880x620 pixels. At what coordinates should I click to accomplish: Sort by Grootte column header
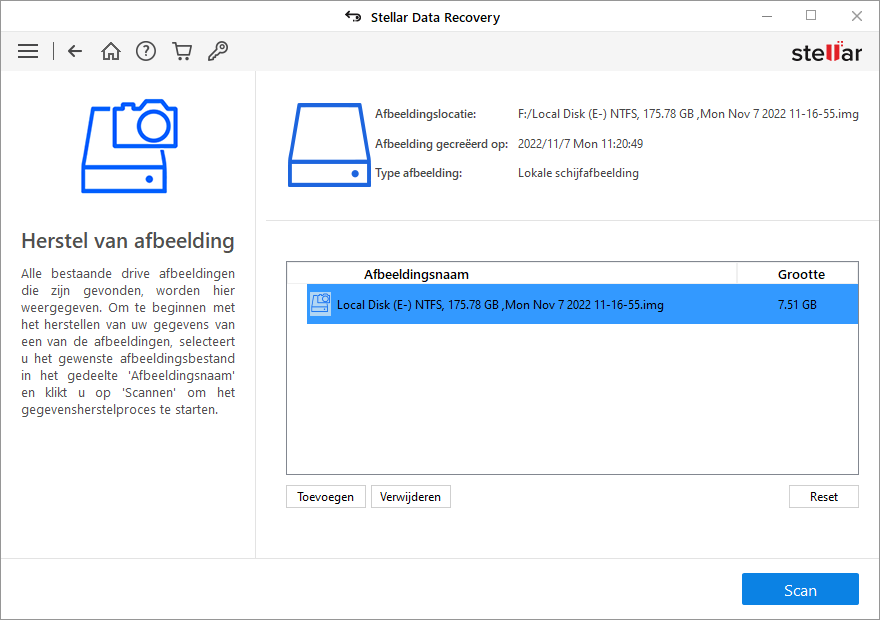[801, 274]
